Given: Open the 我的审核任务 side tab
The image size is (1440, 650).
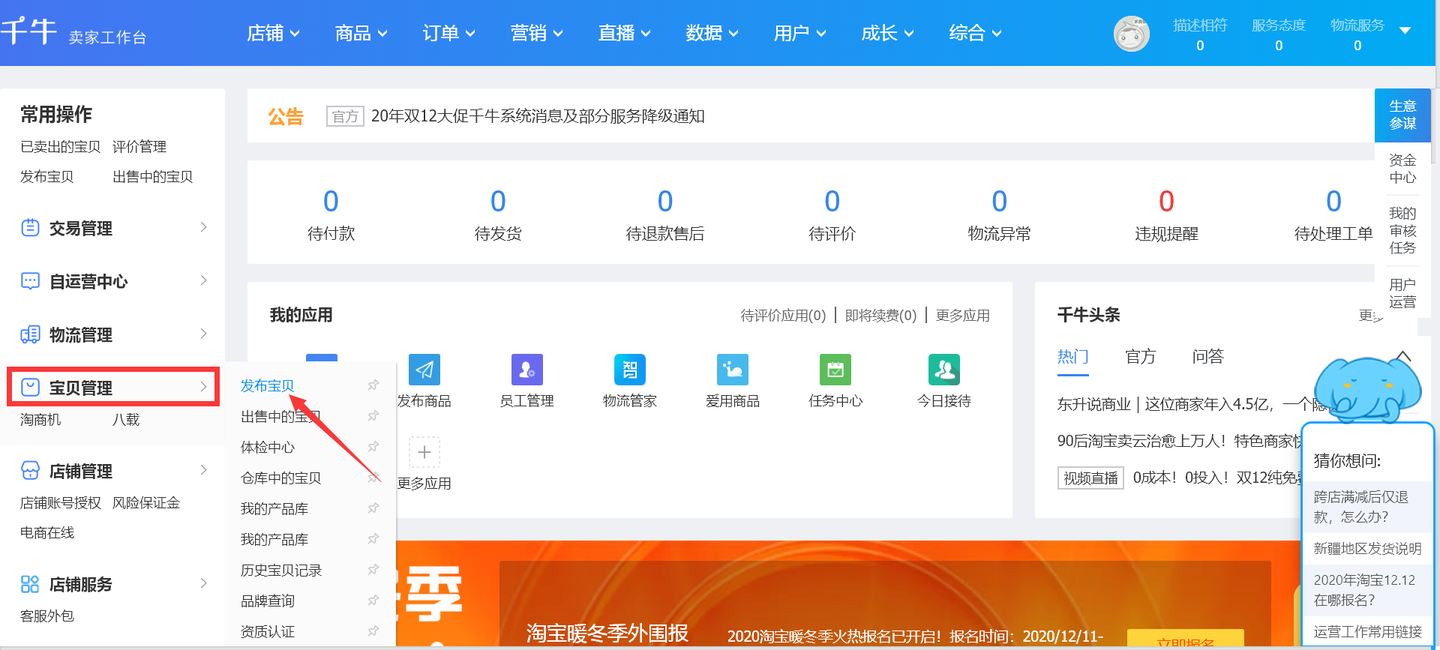Looking at the screenshot, I should [1403, 230].
